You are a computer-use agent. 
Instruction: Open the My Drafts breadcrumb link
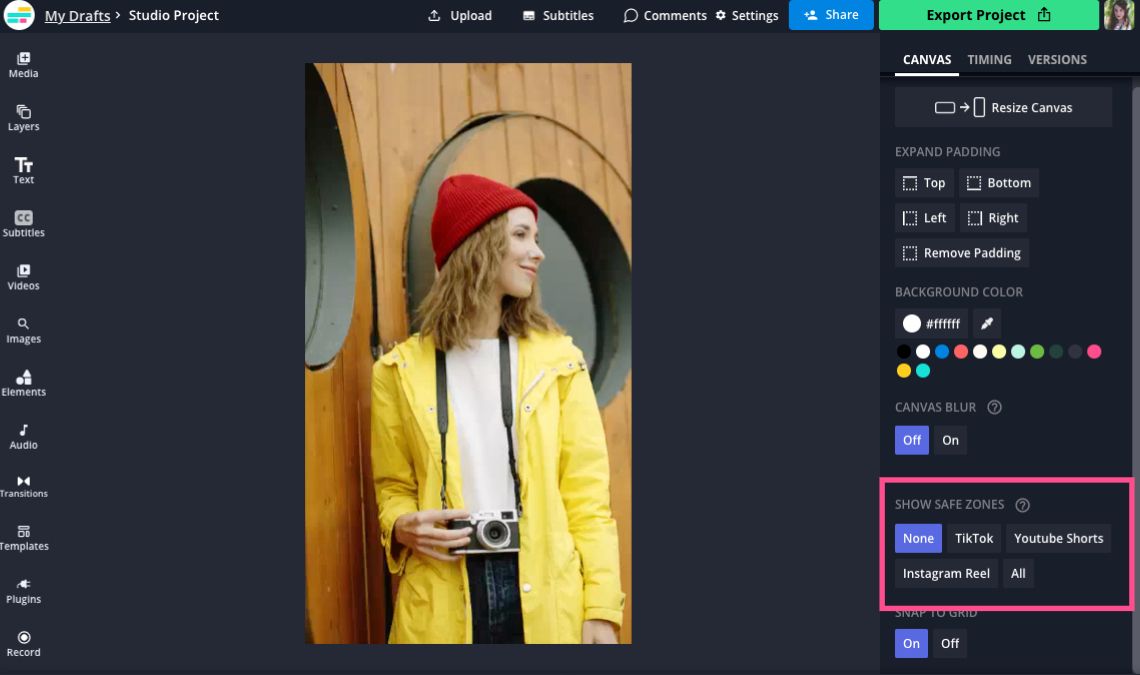[77, 15]
